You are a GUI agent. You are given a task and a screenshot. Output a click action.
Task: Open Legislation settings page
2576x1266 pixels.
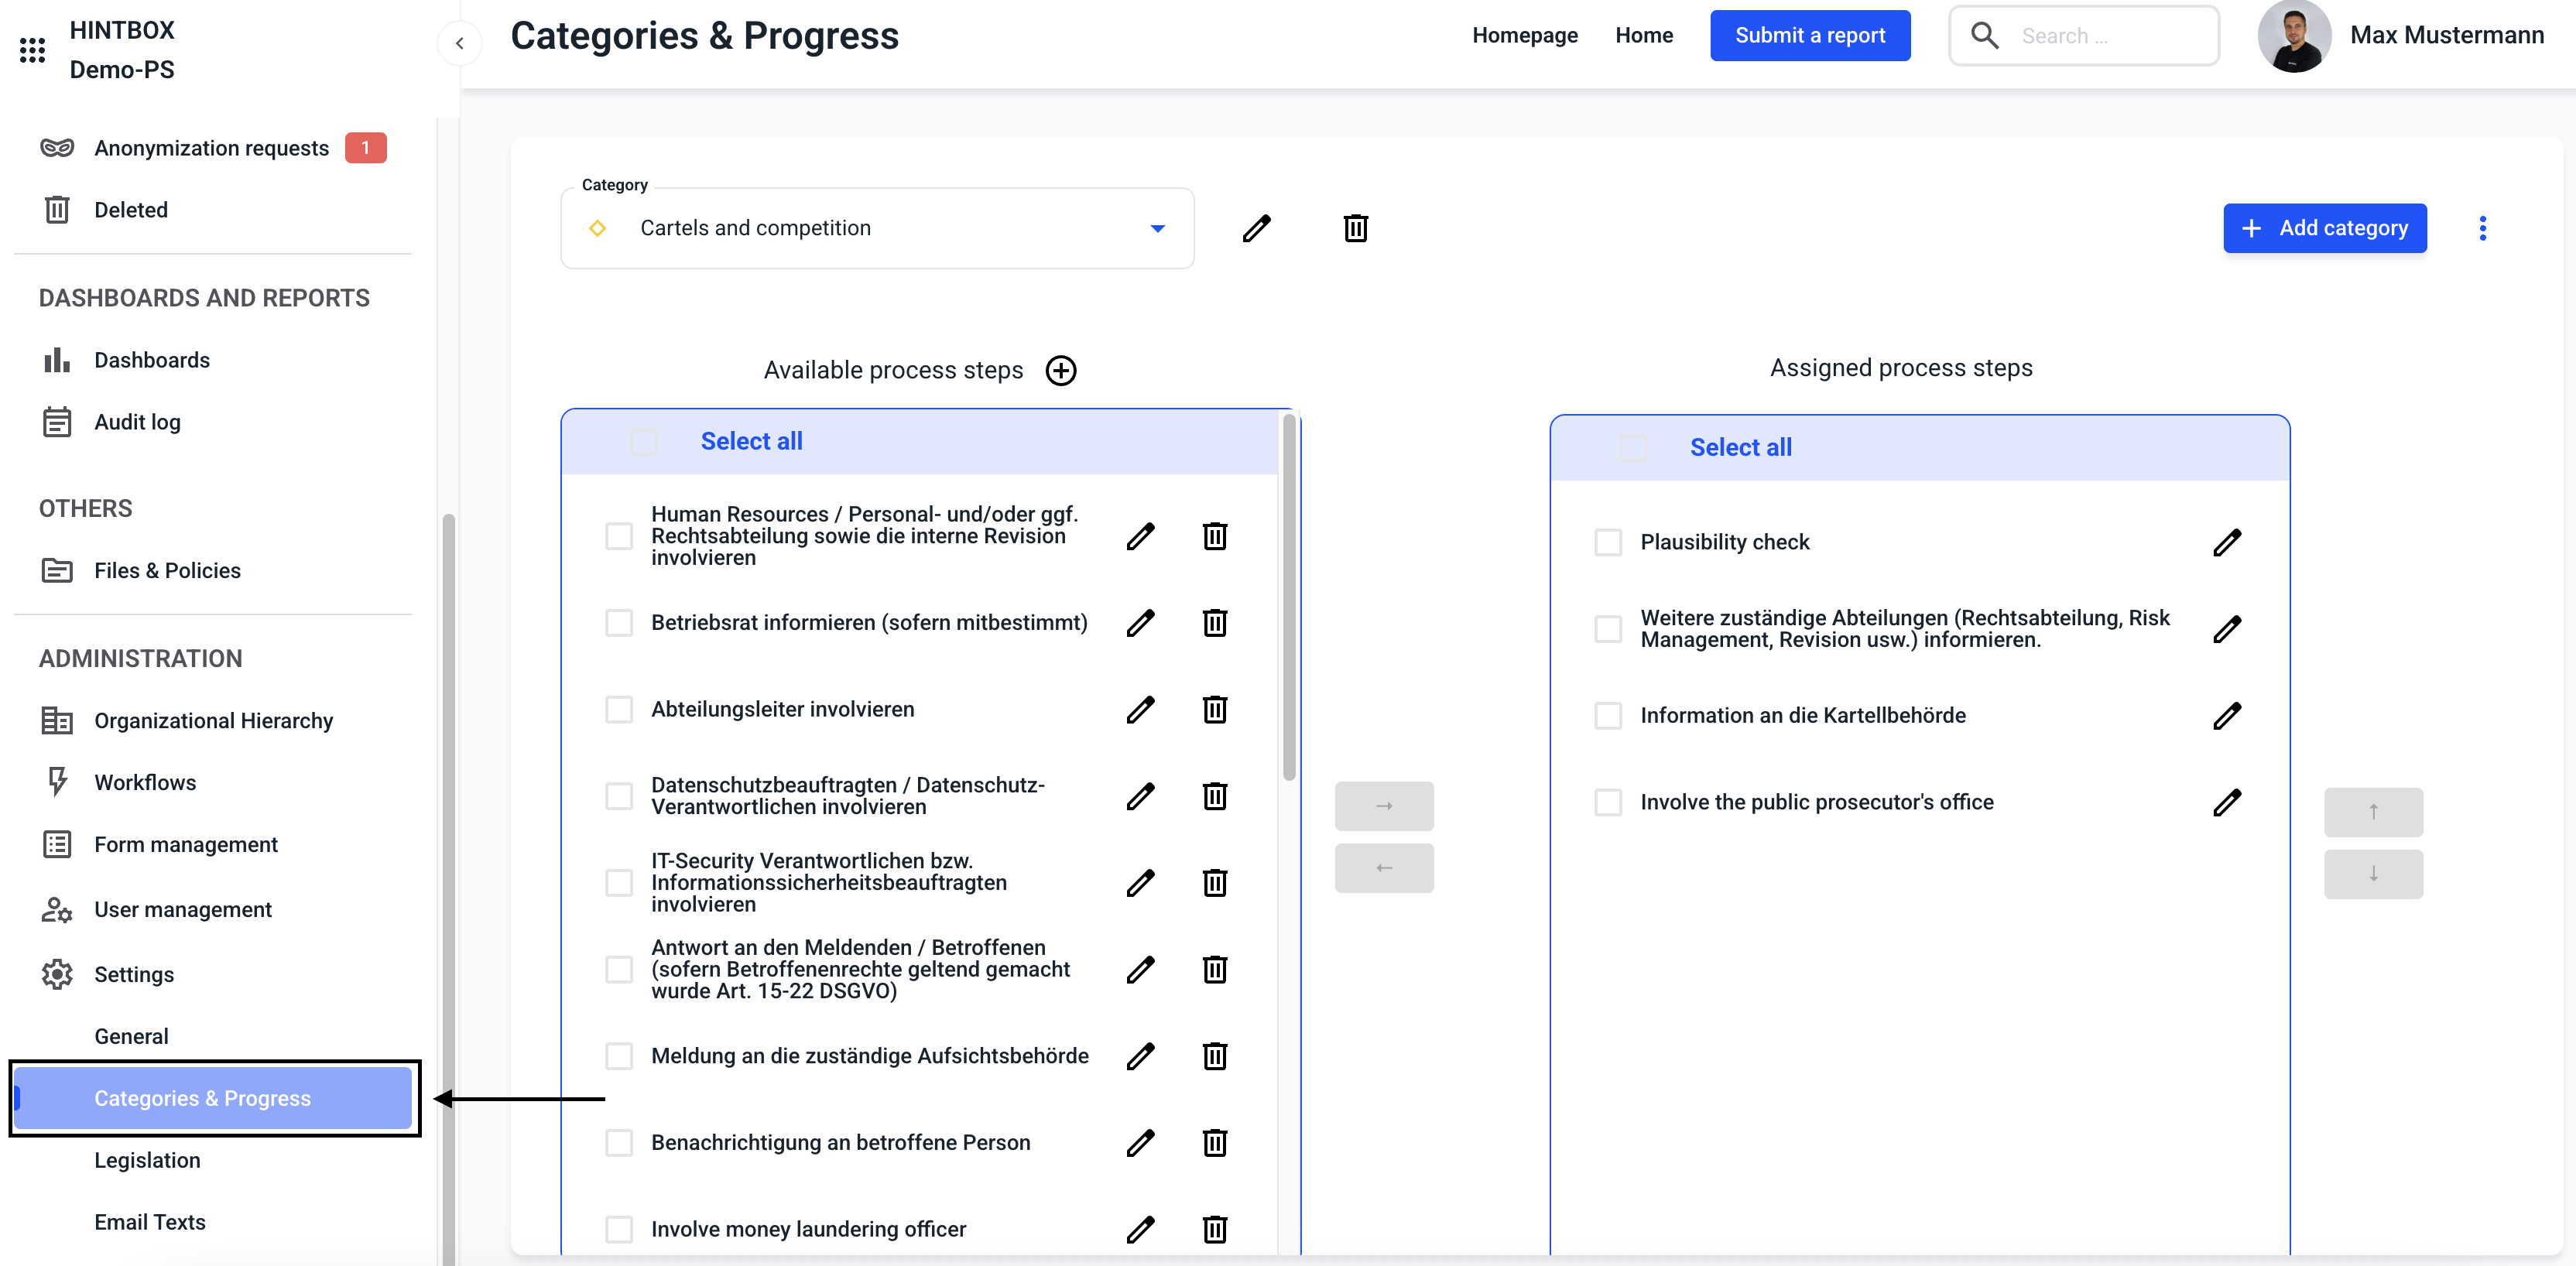pos(147,1160)
